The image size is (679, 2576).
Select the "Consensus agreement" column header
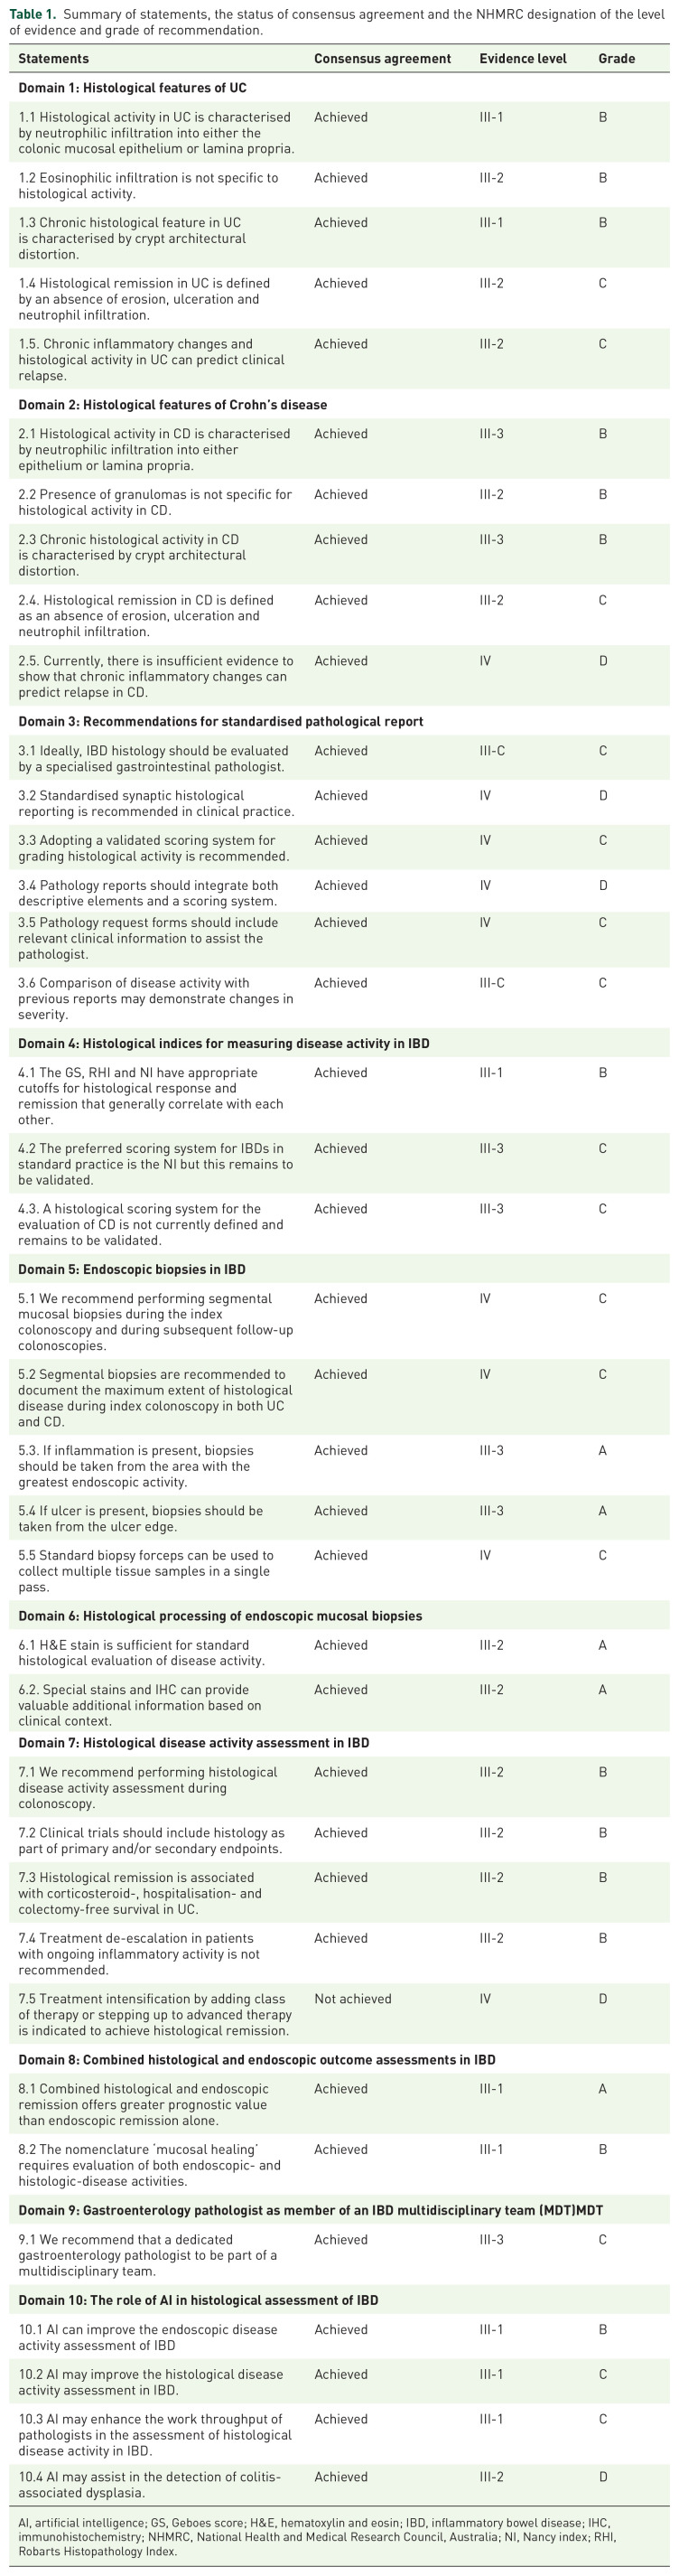382,59
